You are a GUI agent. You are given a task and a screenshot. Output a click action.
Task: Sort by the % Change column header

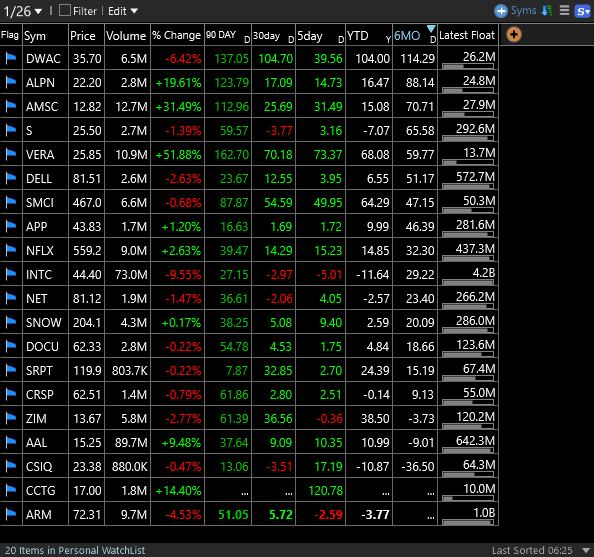tap(177, 35)
